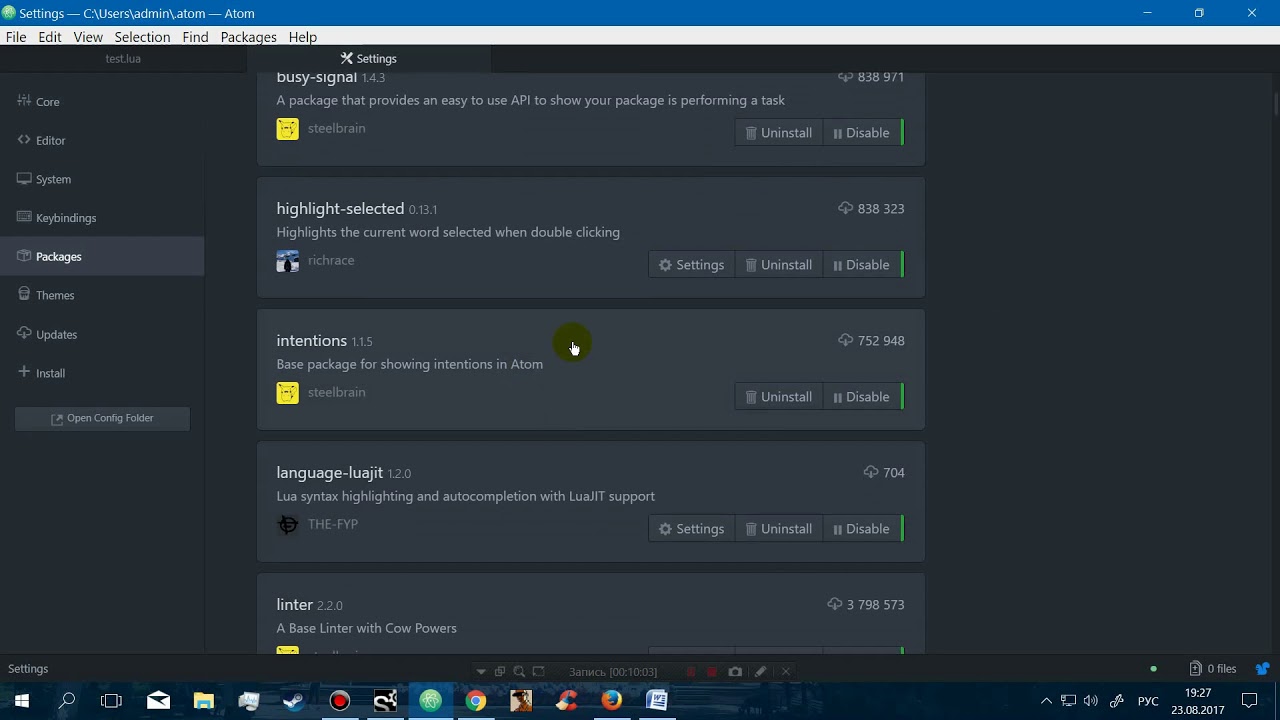Uninstall the busy-signal package
The width and height of the screenshot is (1280, 720).
(x=779, y=133)
